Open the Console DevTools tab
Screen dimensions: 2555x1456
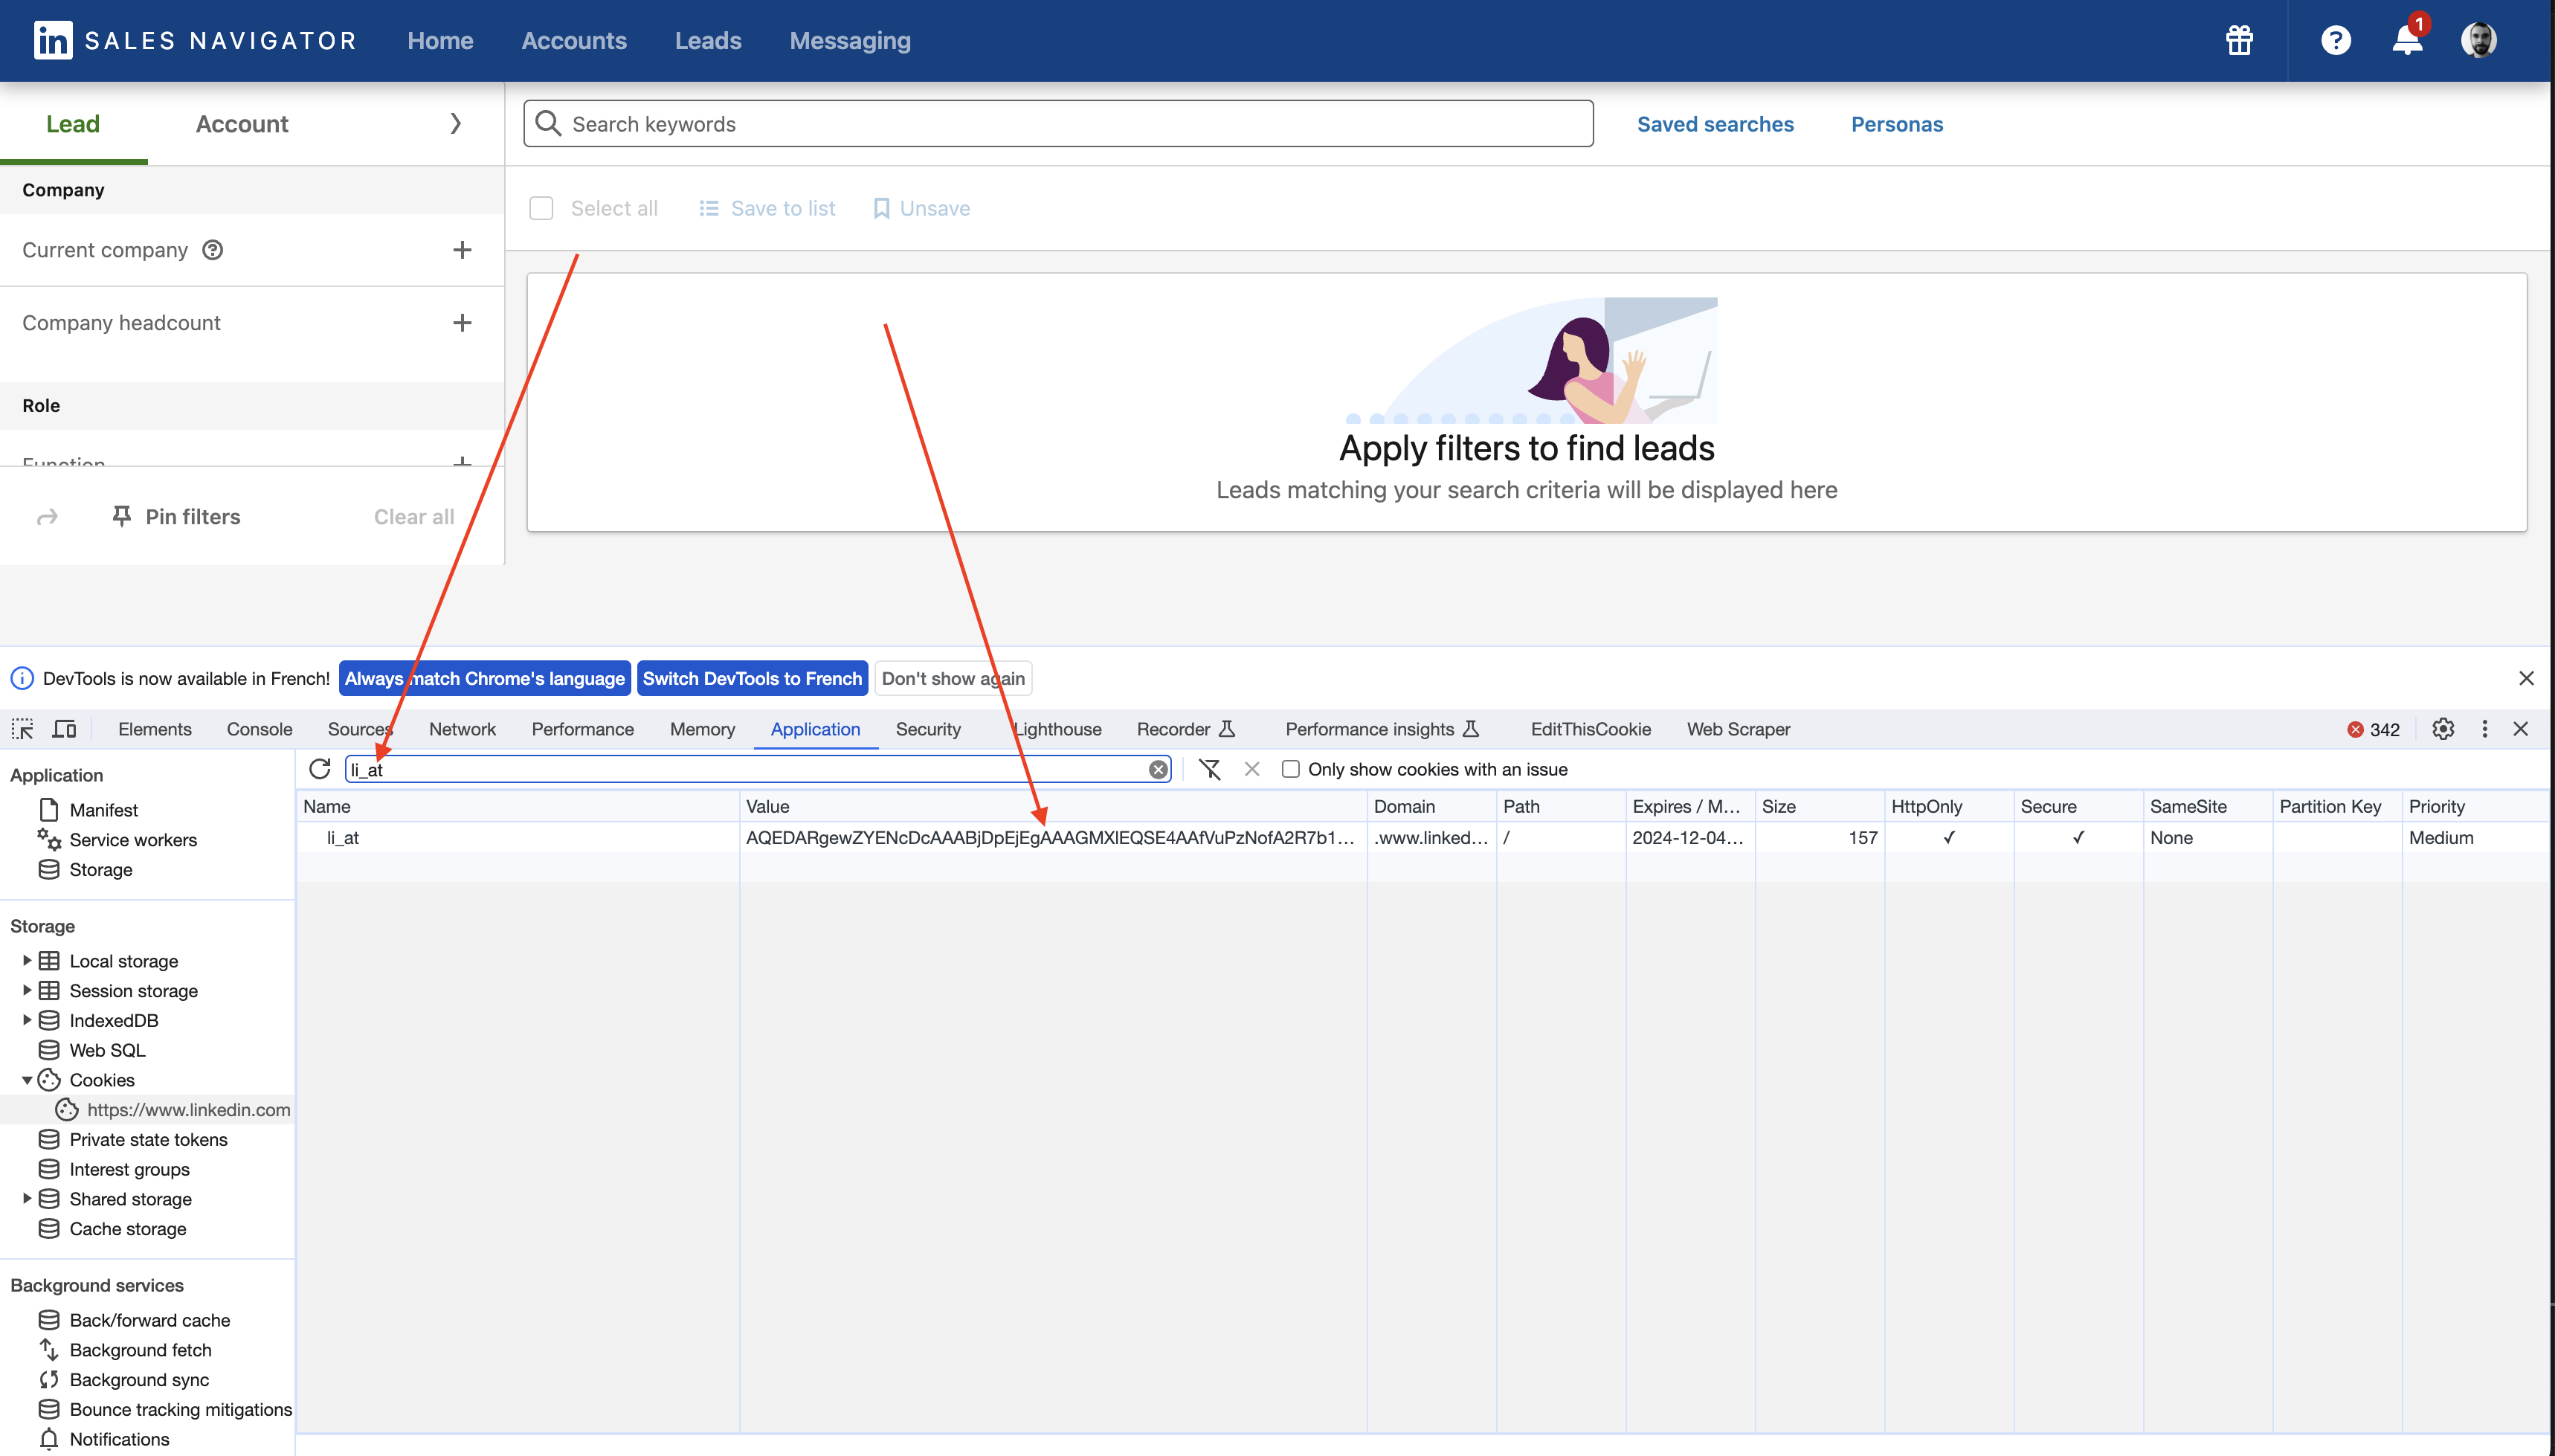coord(259,729)
